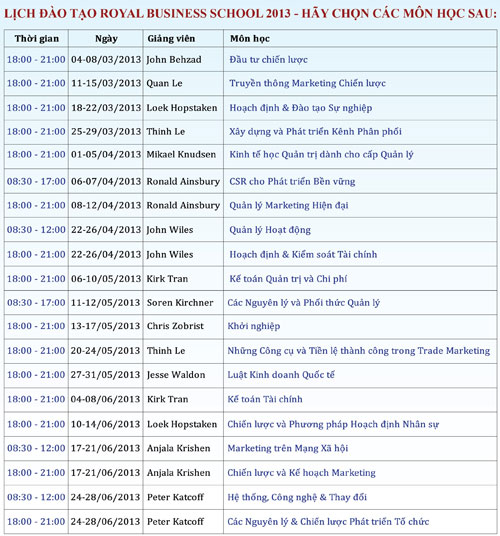Choose the Quản lý Hoạt động course
The image size is (500, 536).
270,230
